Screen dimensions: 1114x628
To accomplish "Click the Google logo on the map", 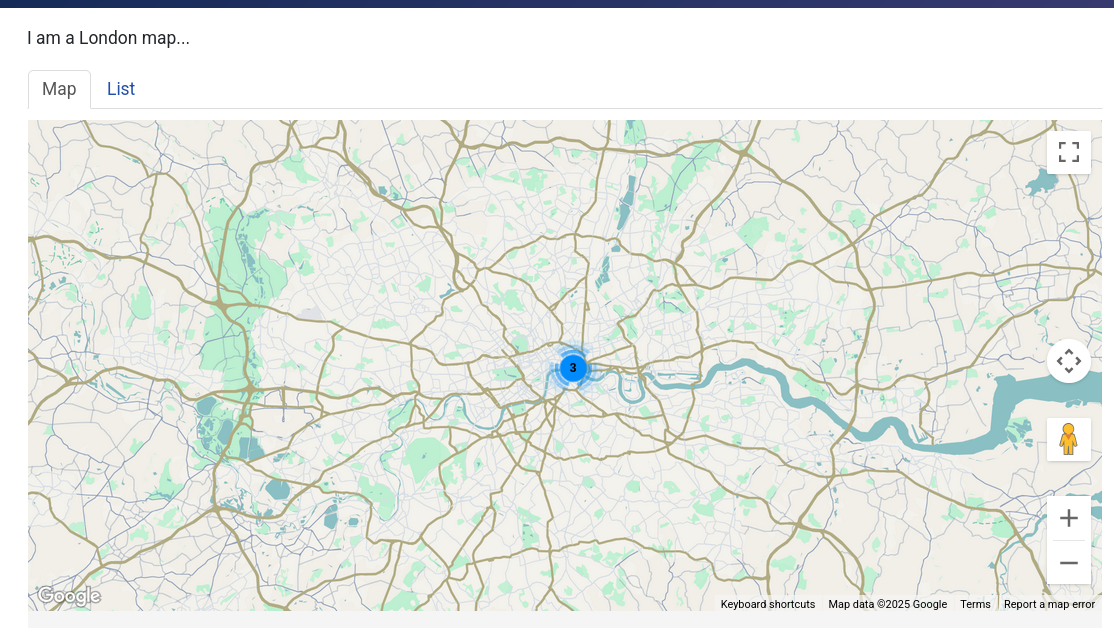I will tap(69, 596).
